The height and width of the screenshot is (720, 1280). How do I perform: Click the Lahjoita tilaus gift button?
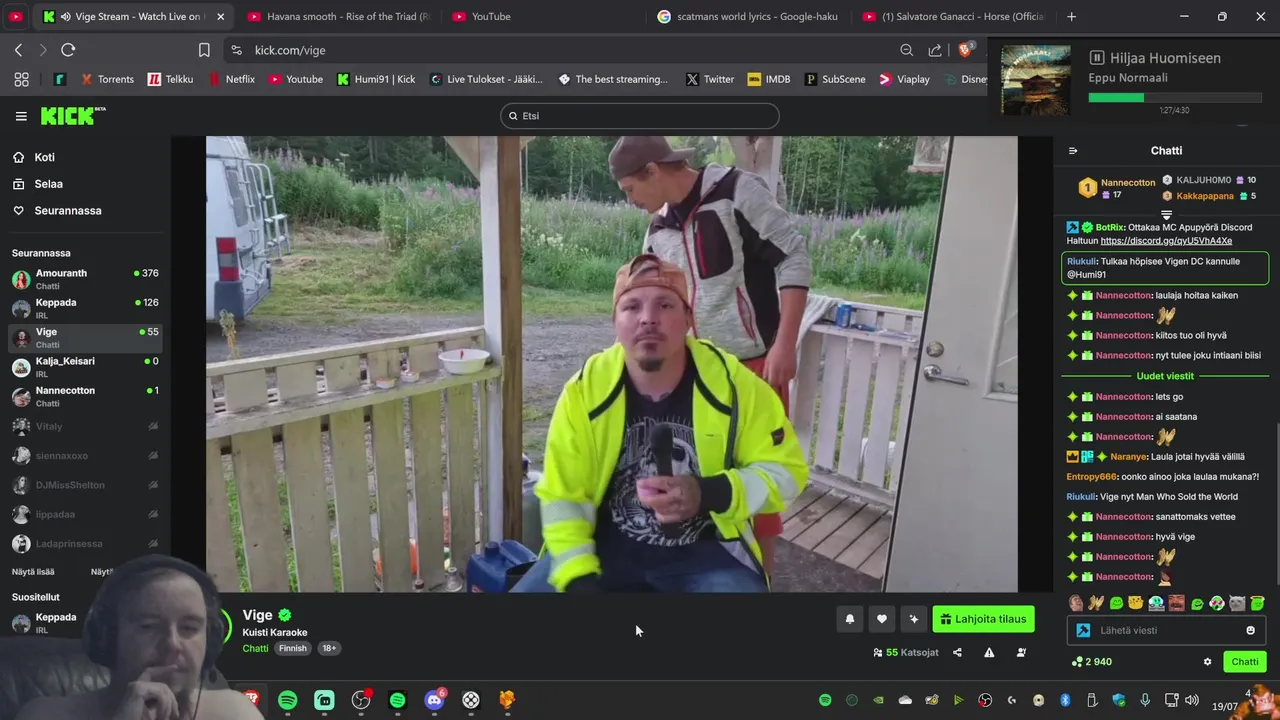[983, 619]
